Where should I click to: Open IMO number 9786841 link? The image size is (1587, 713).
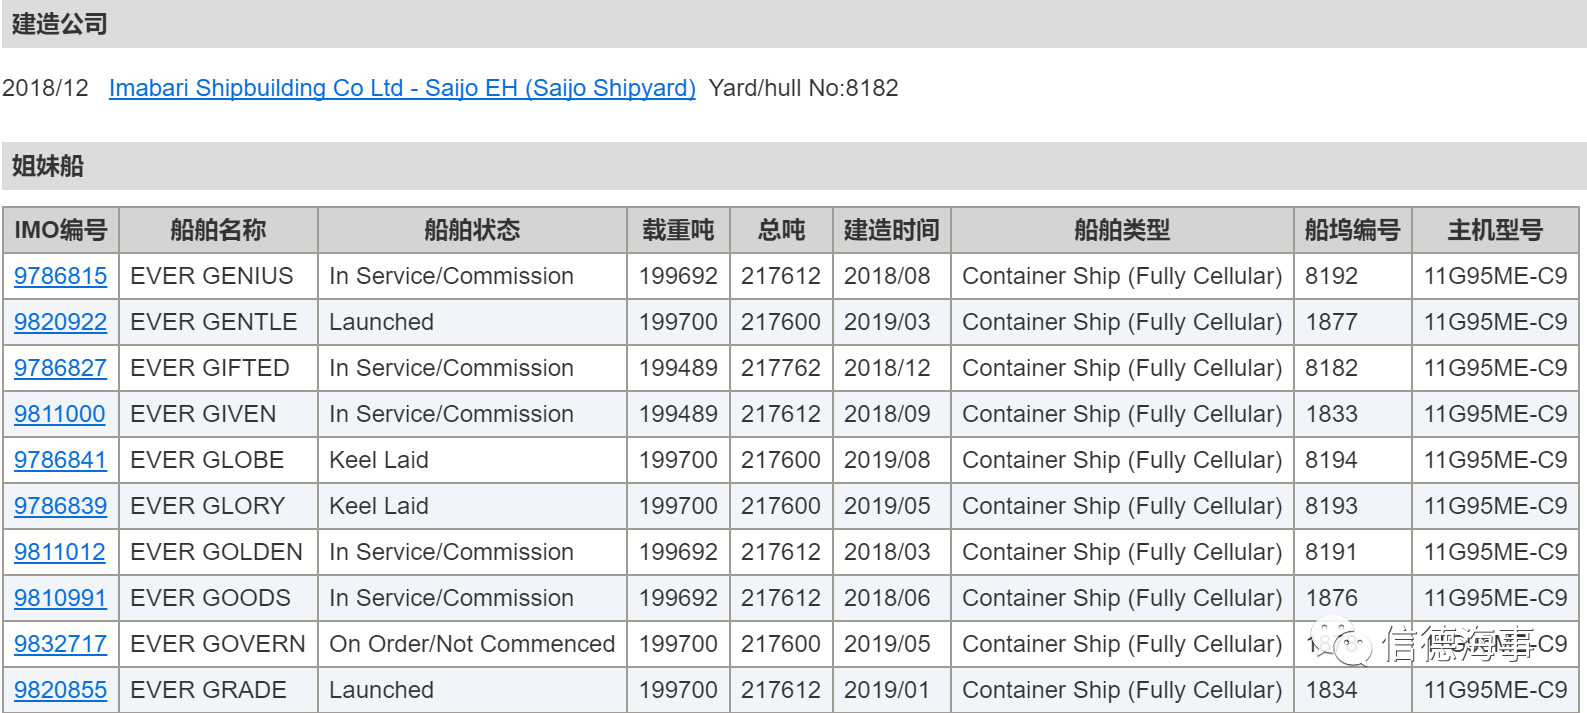click(60, 460)
